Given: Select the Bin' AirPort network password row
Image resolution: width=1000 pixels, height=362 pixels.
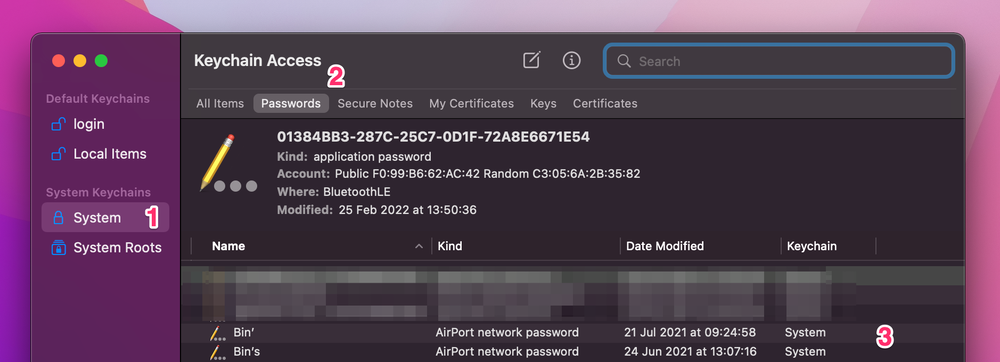Looking at the screenshot, I should click(572, 333).
